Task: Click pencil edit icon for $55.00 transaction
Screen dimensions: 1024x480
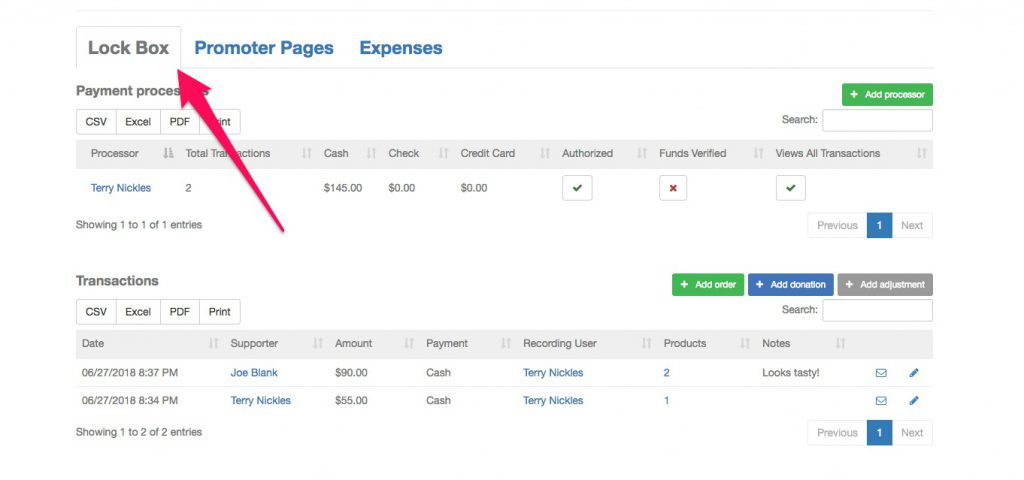Action: click(x=913, y=401)
